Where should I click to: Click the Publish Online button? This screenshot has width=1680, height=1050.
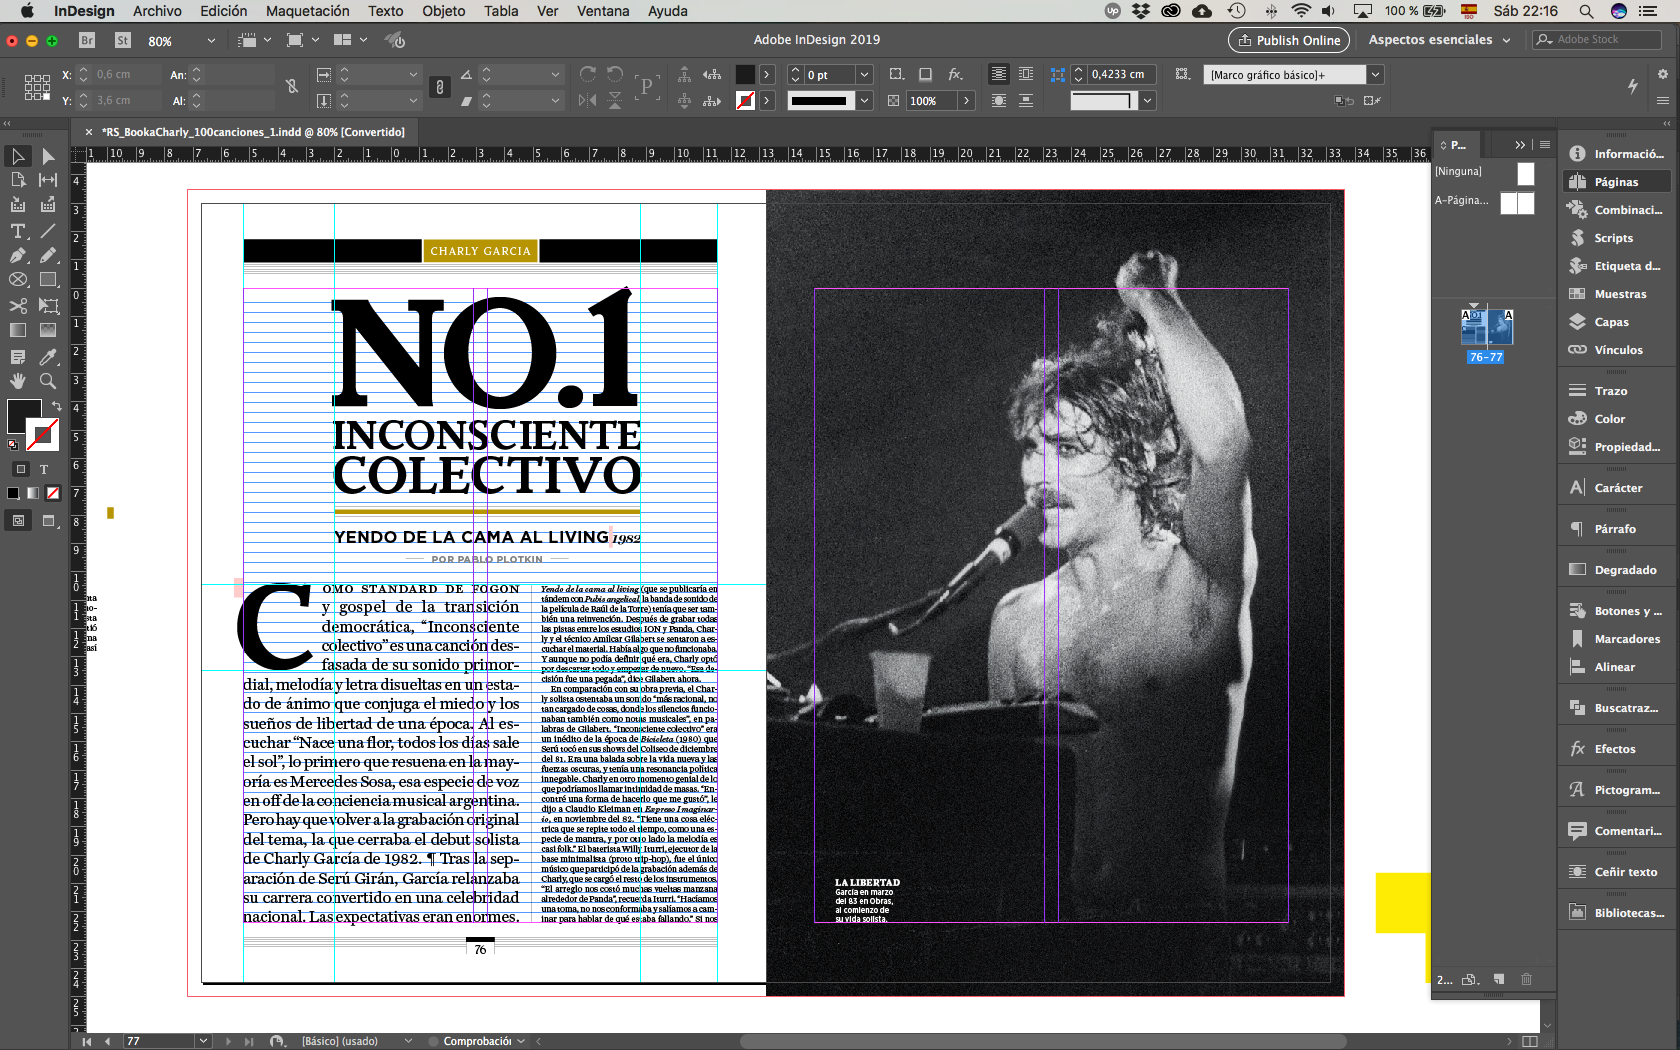[1288, 40]
